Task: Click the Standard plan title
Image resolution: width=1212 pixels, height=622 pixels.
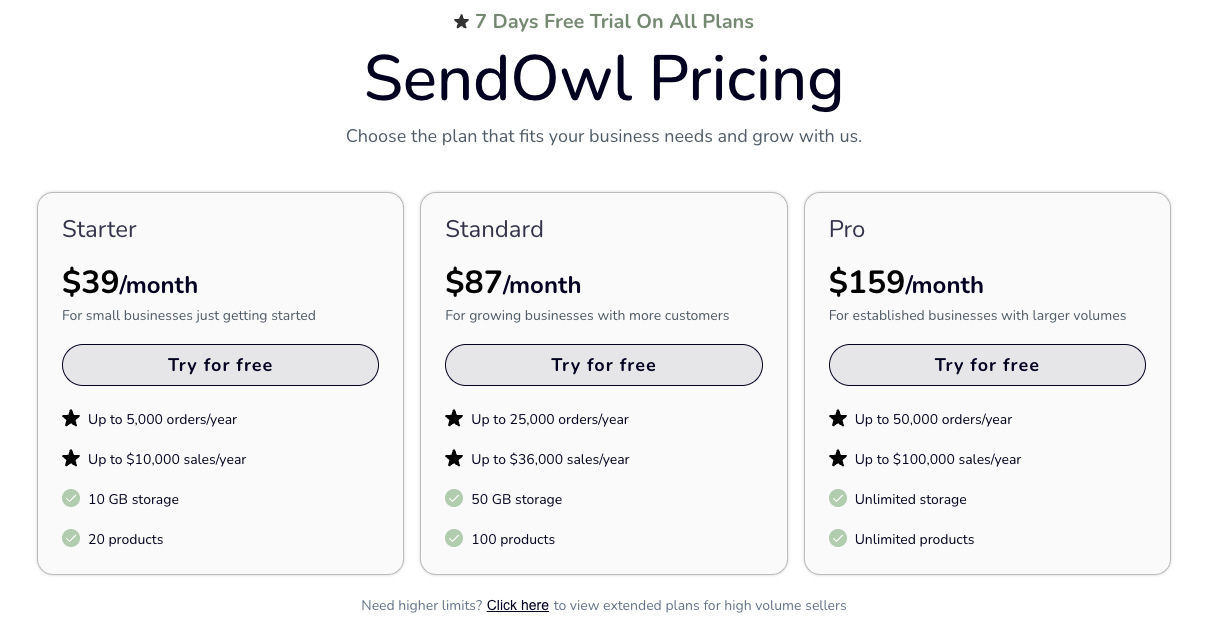Action: 494,229
